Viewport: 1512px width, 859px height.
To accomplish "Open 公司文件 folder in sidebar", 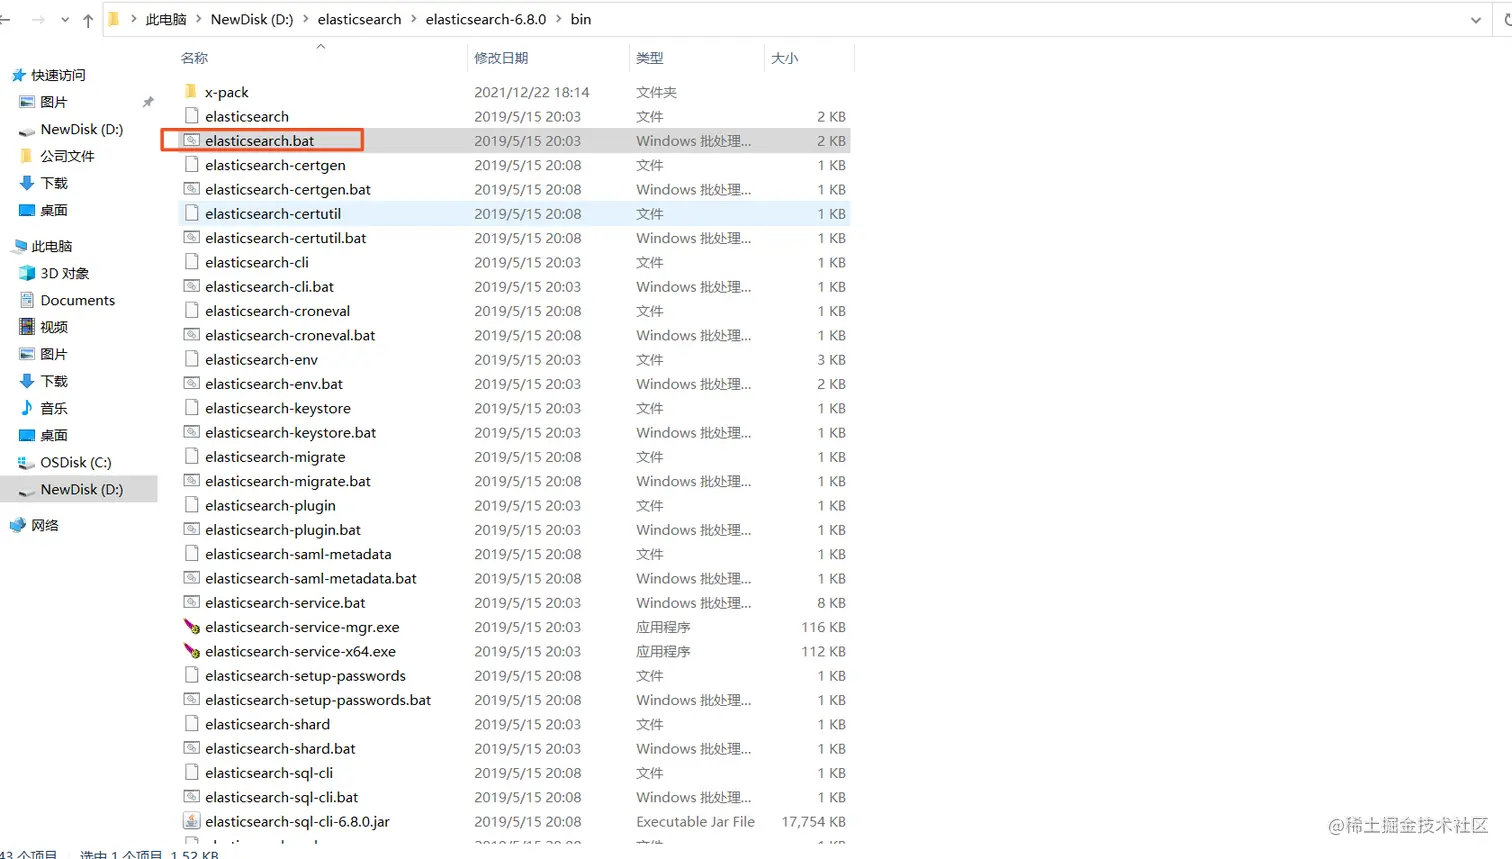I will (x=67, y=156).
